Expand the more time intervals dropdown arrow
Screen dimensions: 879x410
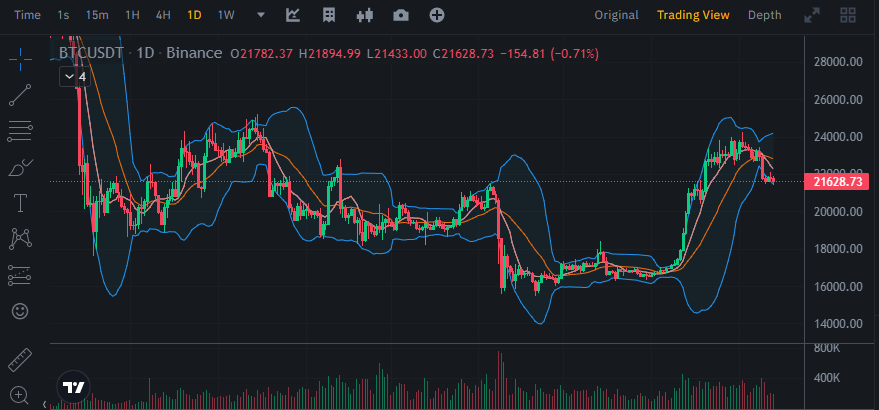tap(261, 15)
